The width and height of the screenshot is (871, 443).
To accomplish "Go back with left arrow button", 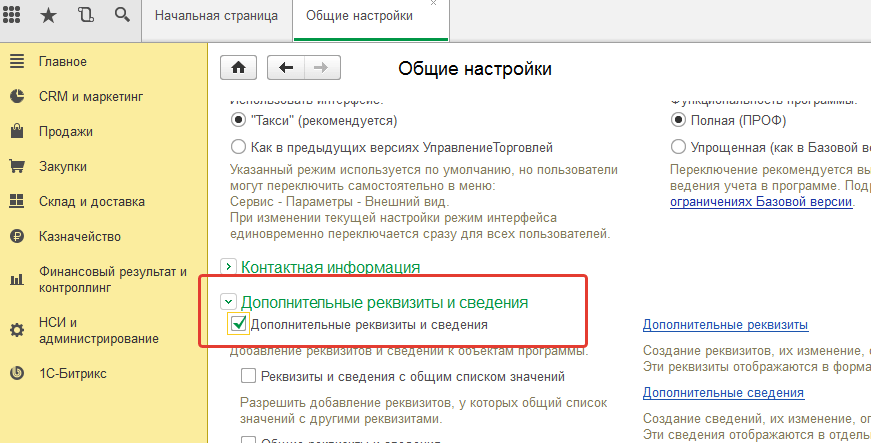I will pos(287,67).
